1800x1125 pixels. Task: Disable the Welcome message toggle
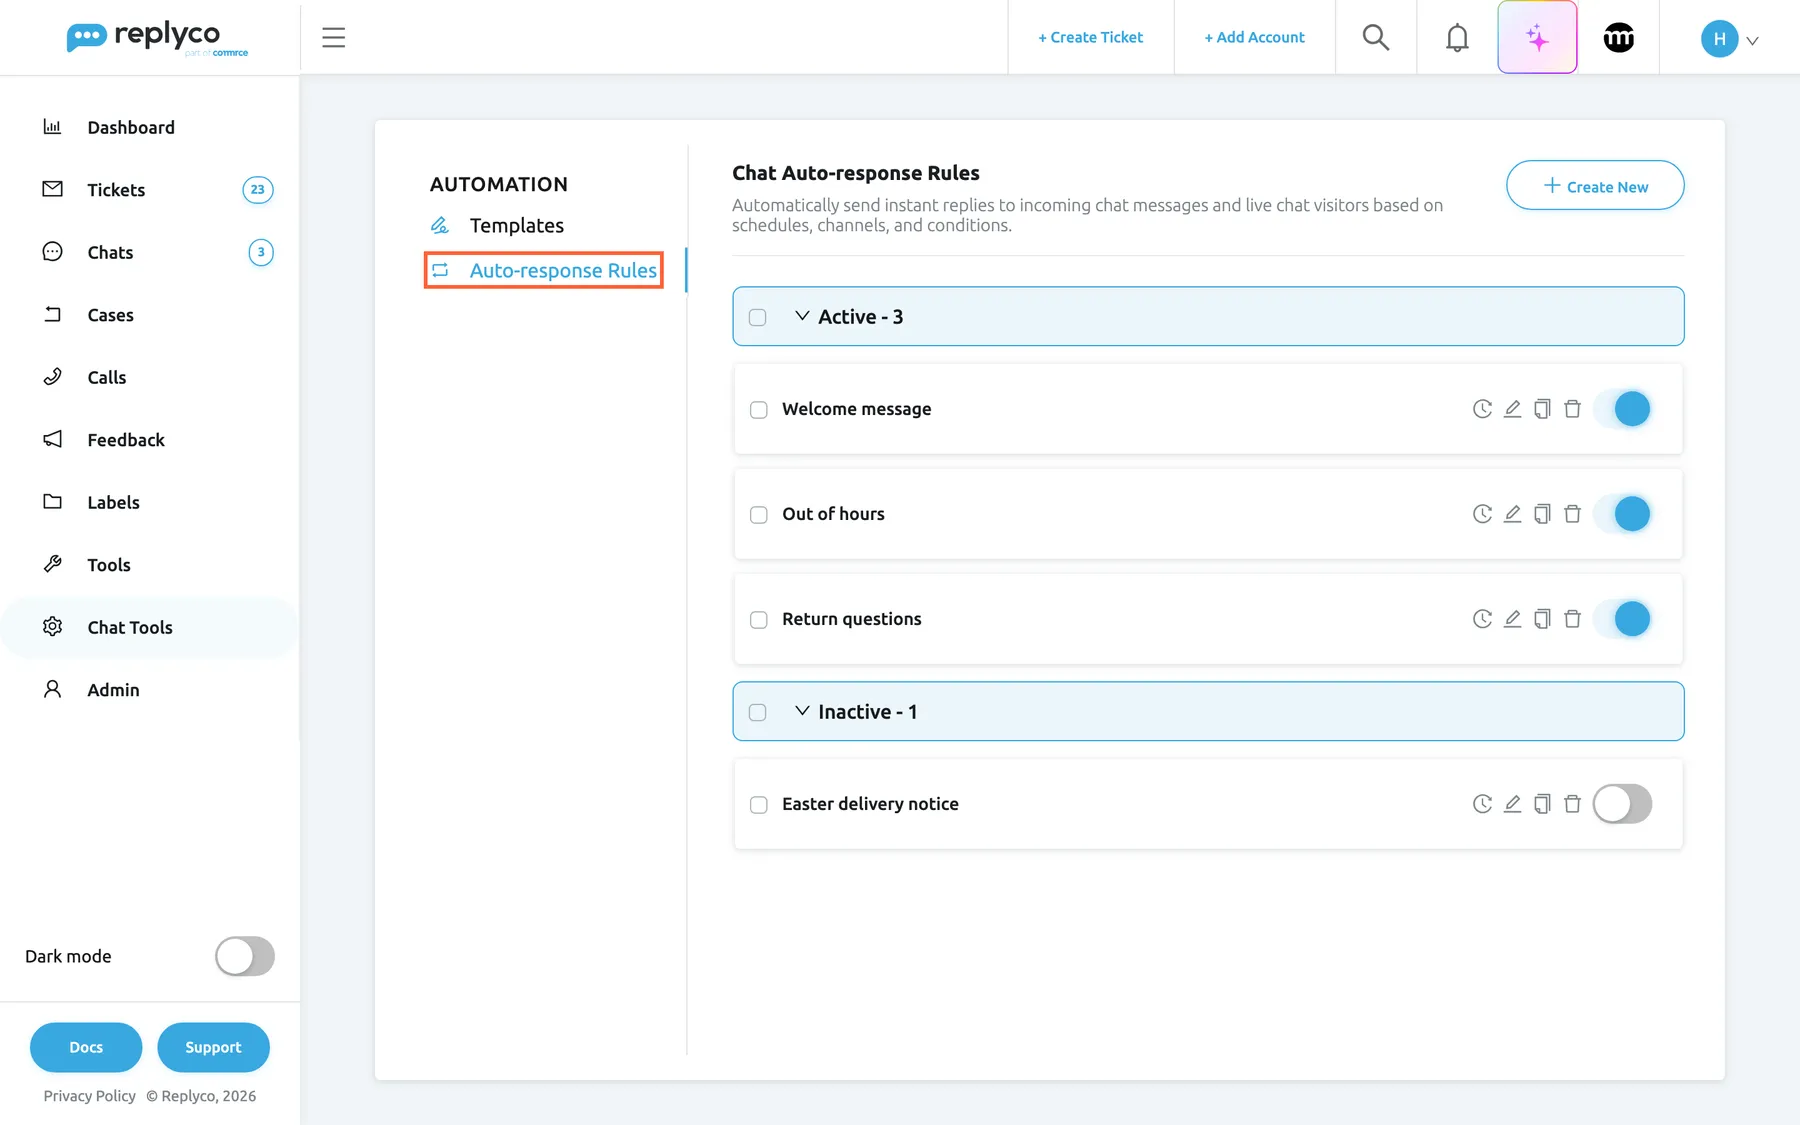click(1622, 409)
